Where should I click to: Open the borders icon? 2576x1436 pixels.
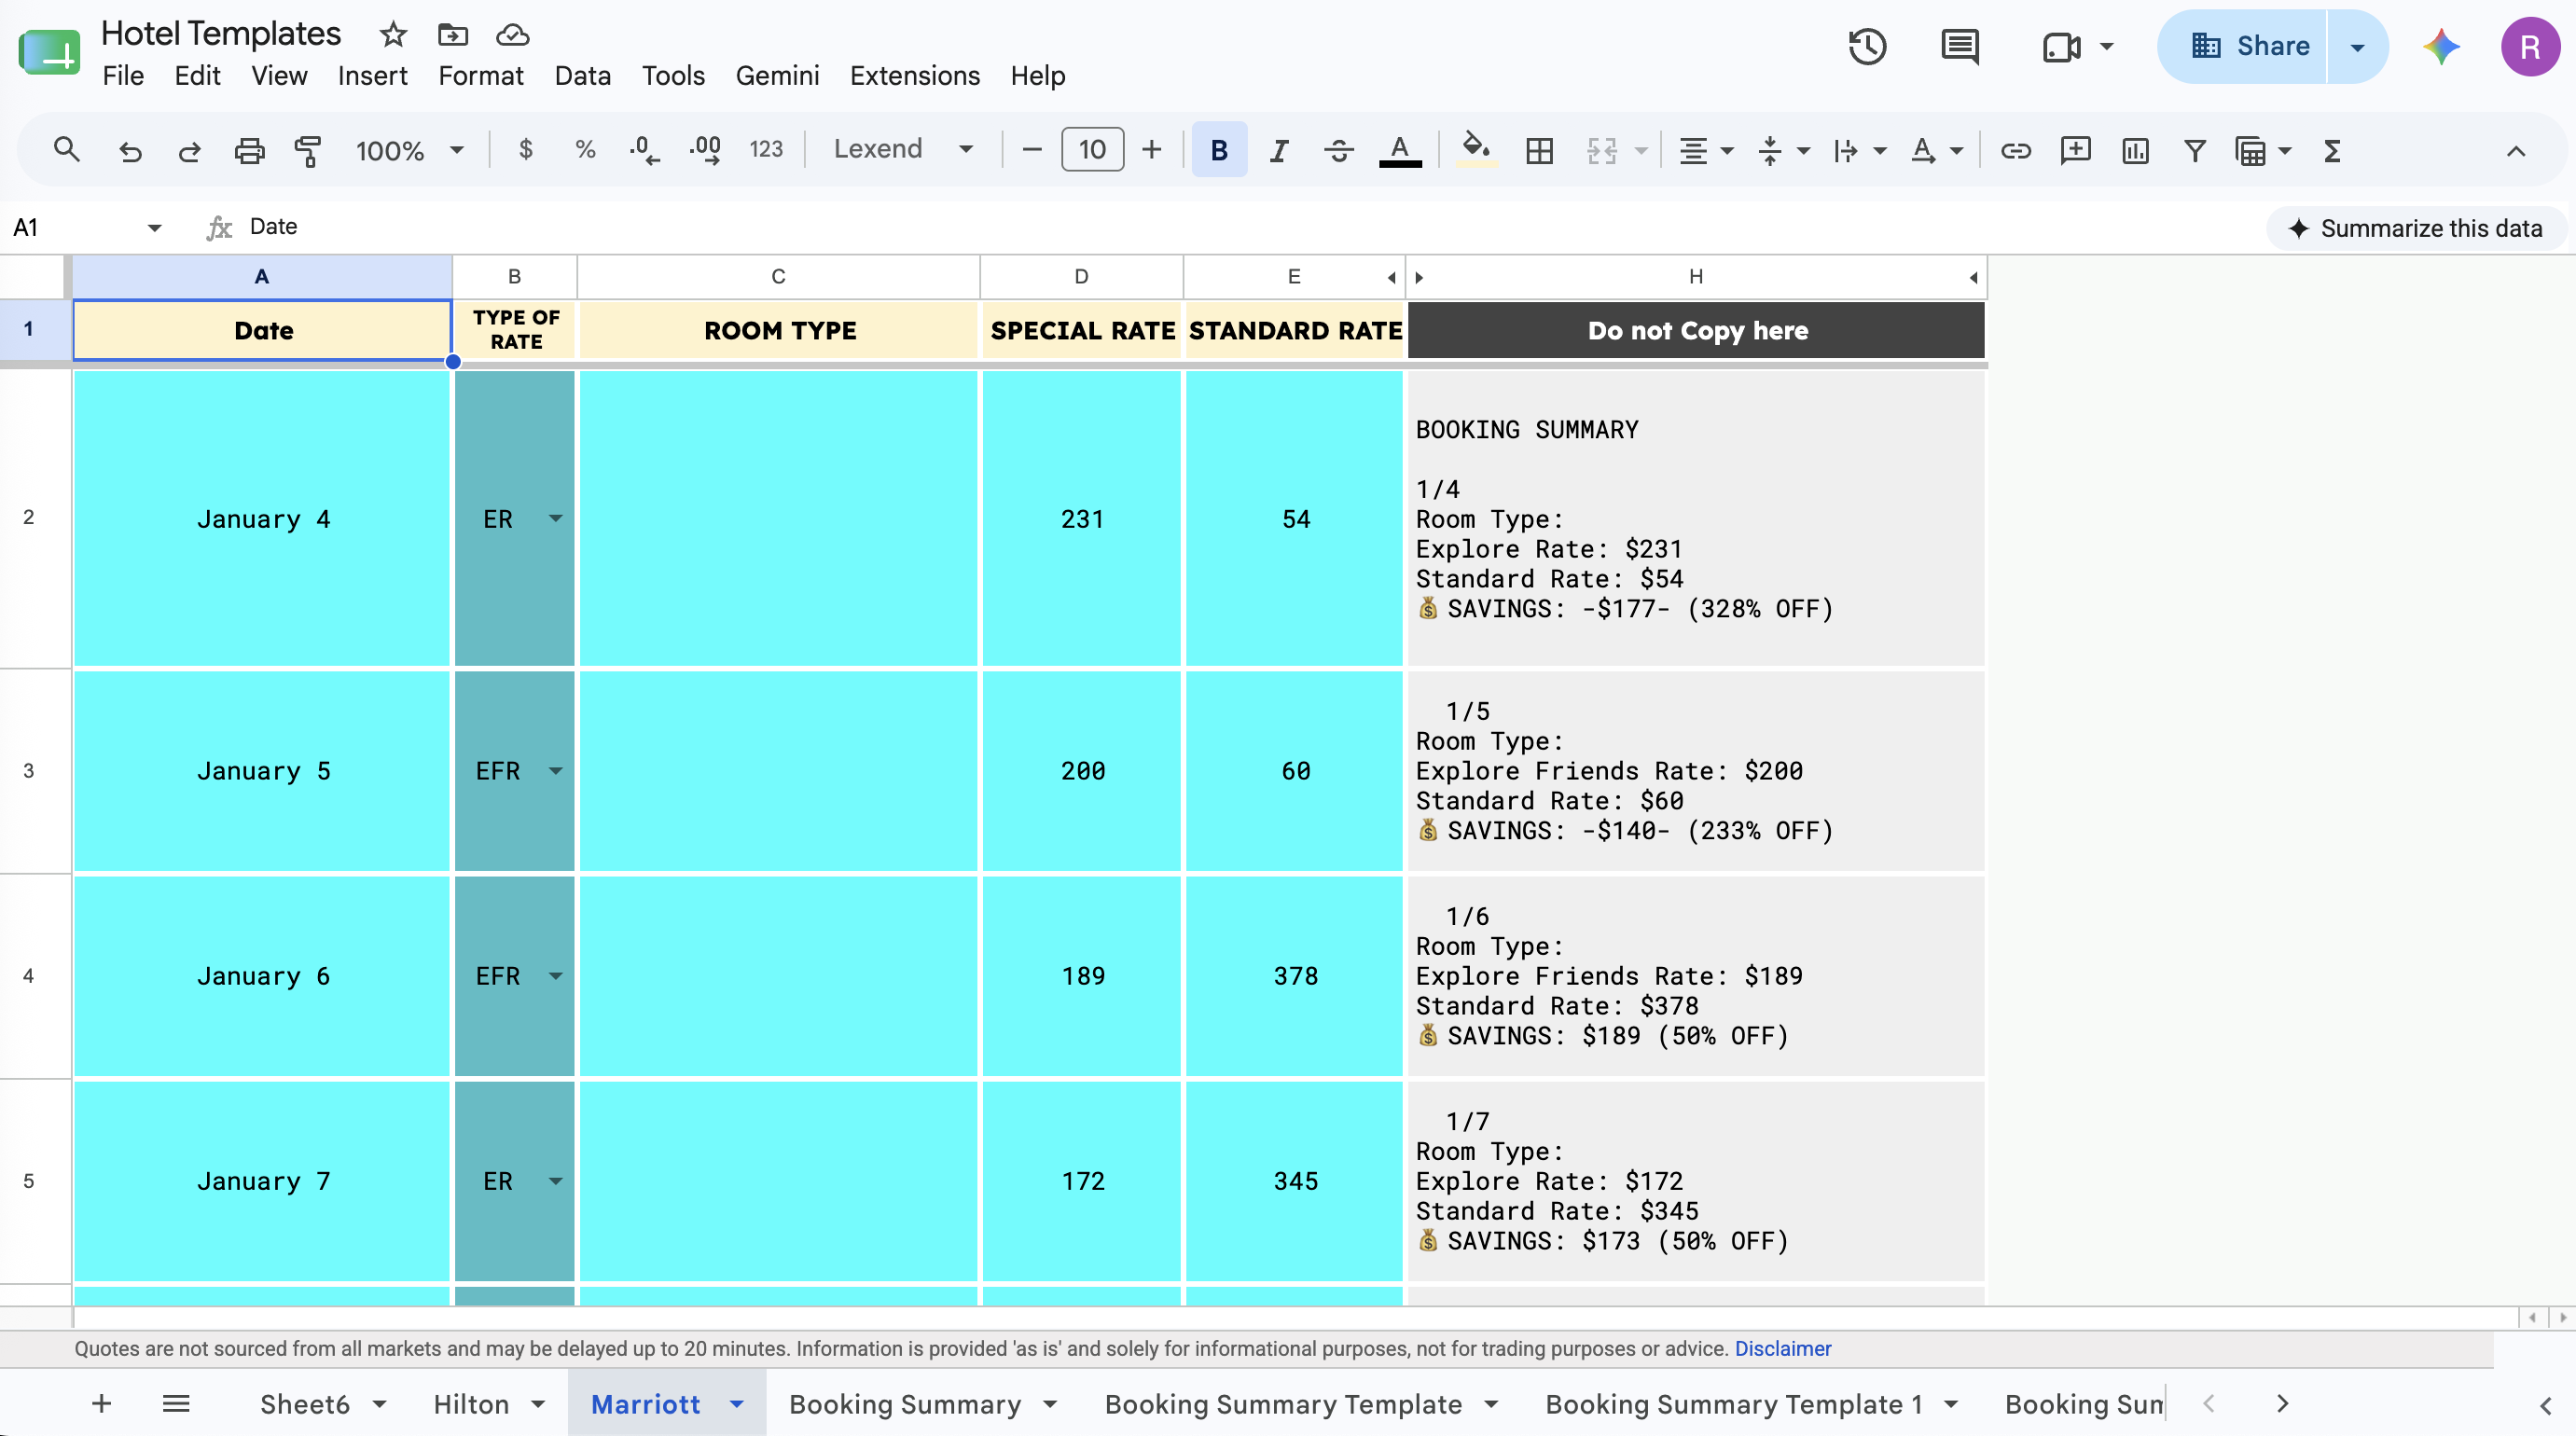click(1540, 151)
